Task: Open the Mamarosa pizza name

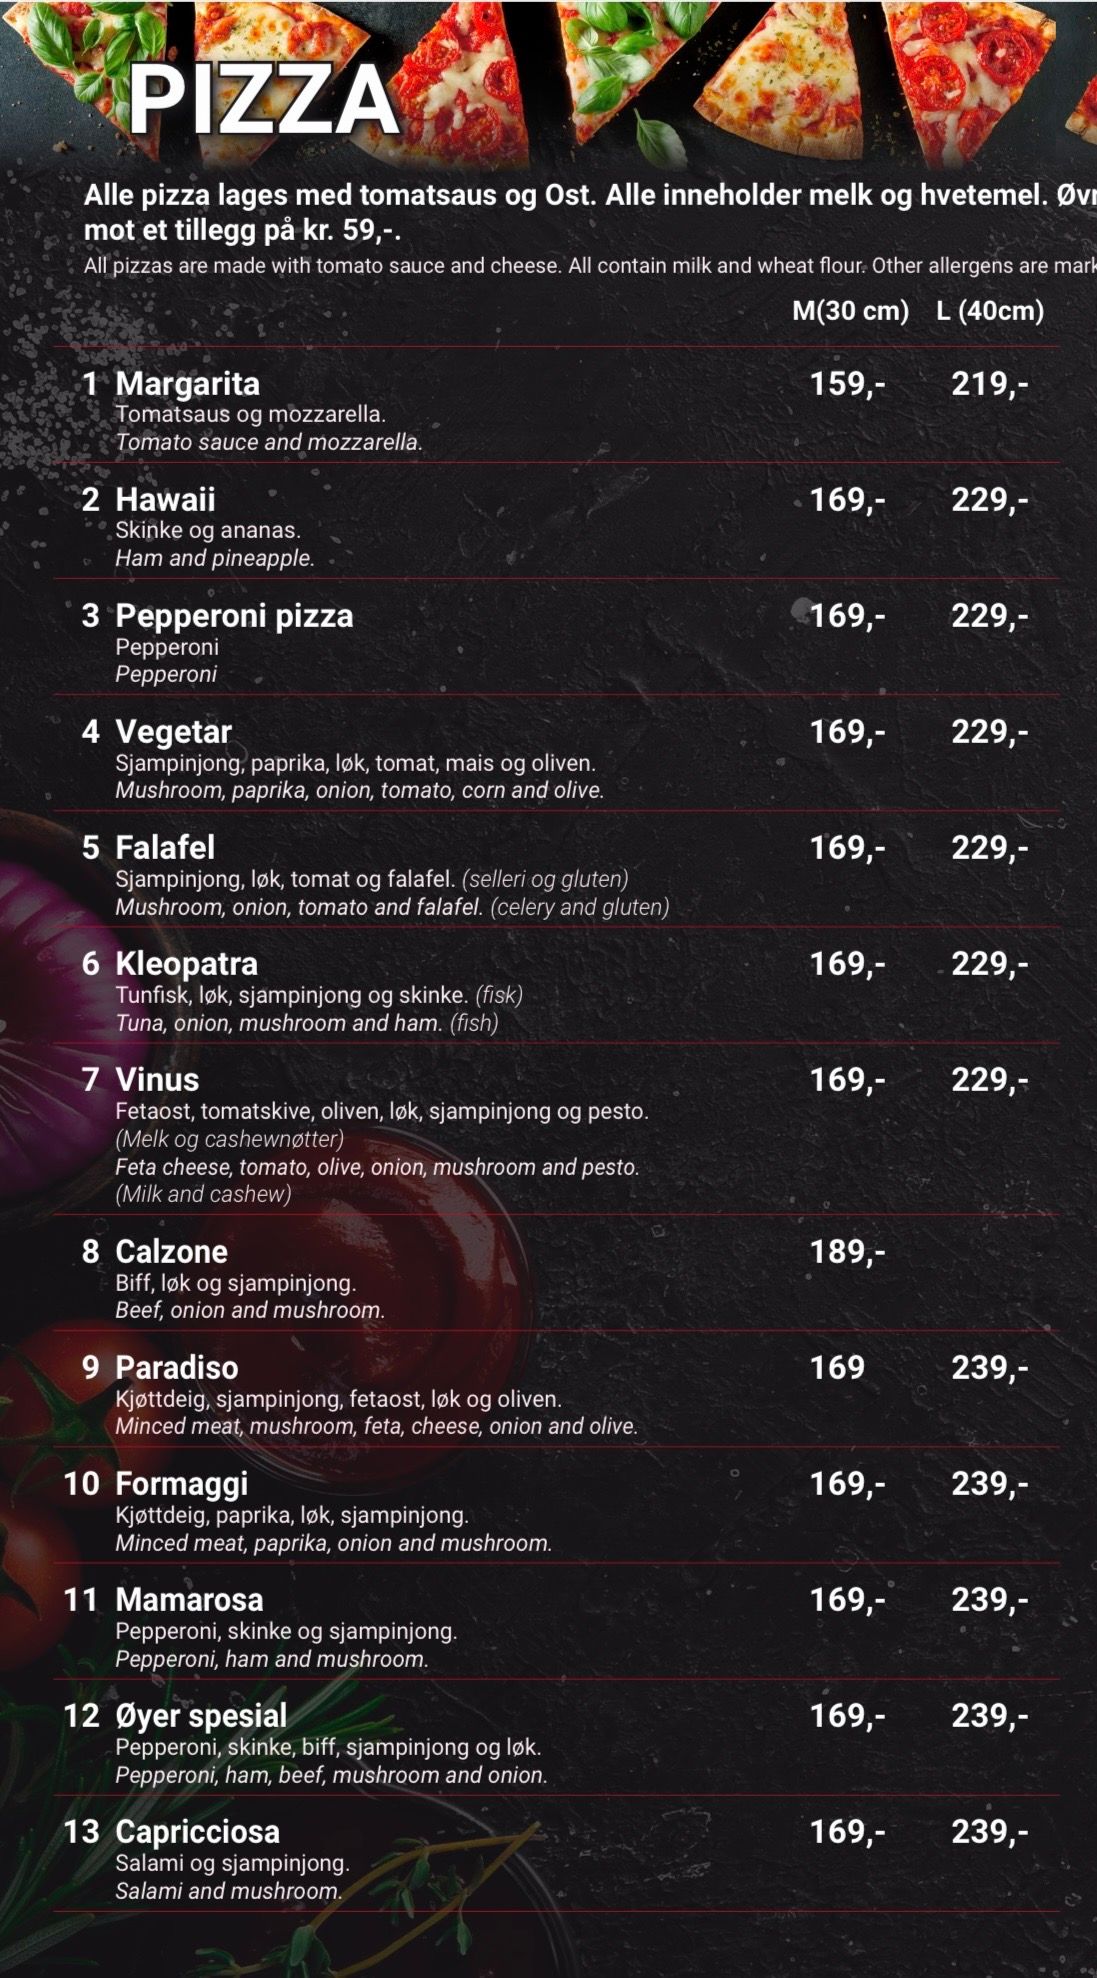Action: 189,1599
